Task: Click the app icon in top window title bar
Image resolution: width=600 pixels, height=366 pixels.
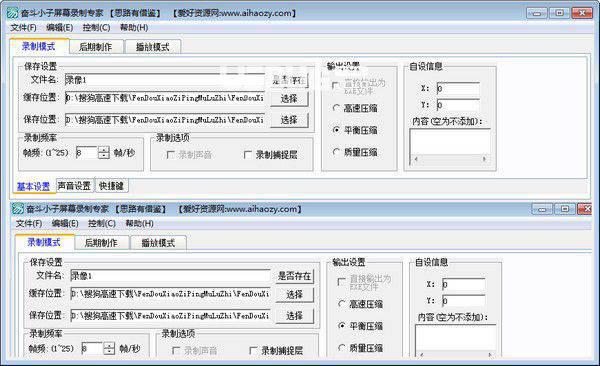Action: (12, 13)
